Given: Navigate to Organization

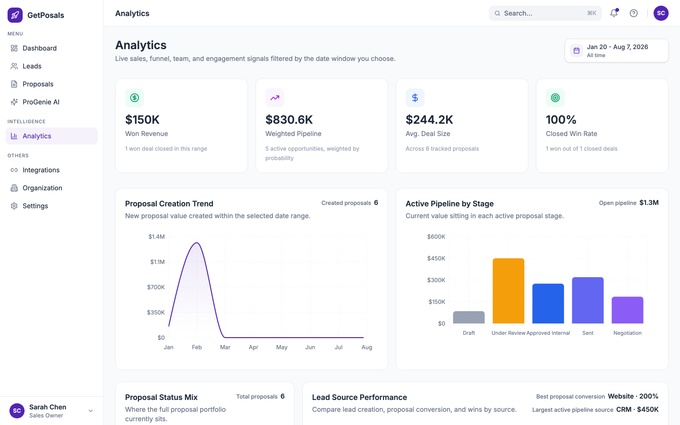Looking at the screenshot, I should (x=52, y=188).
